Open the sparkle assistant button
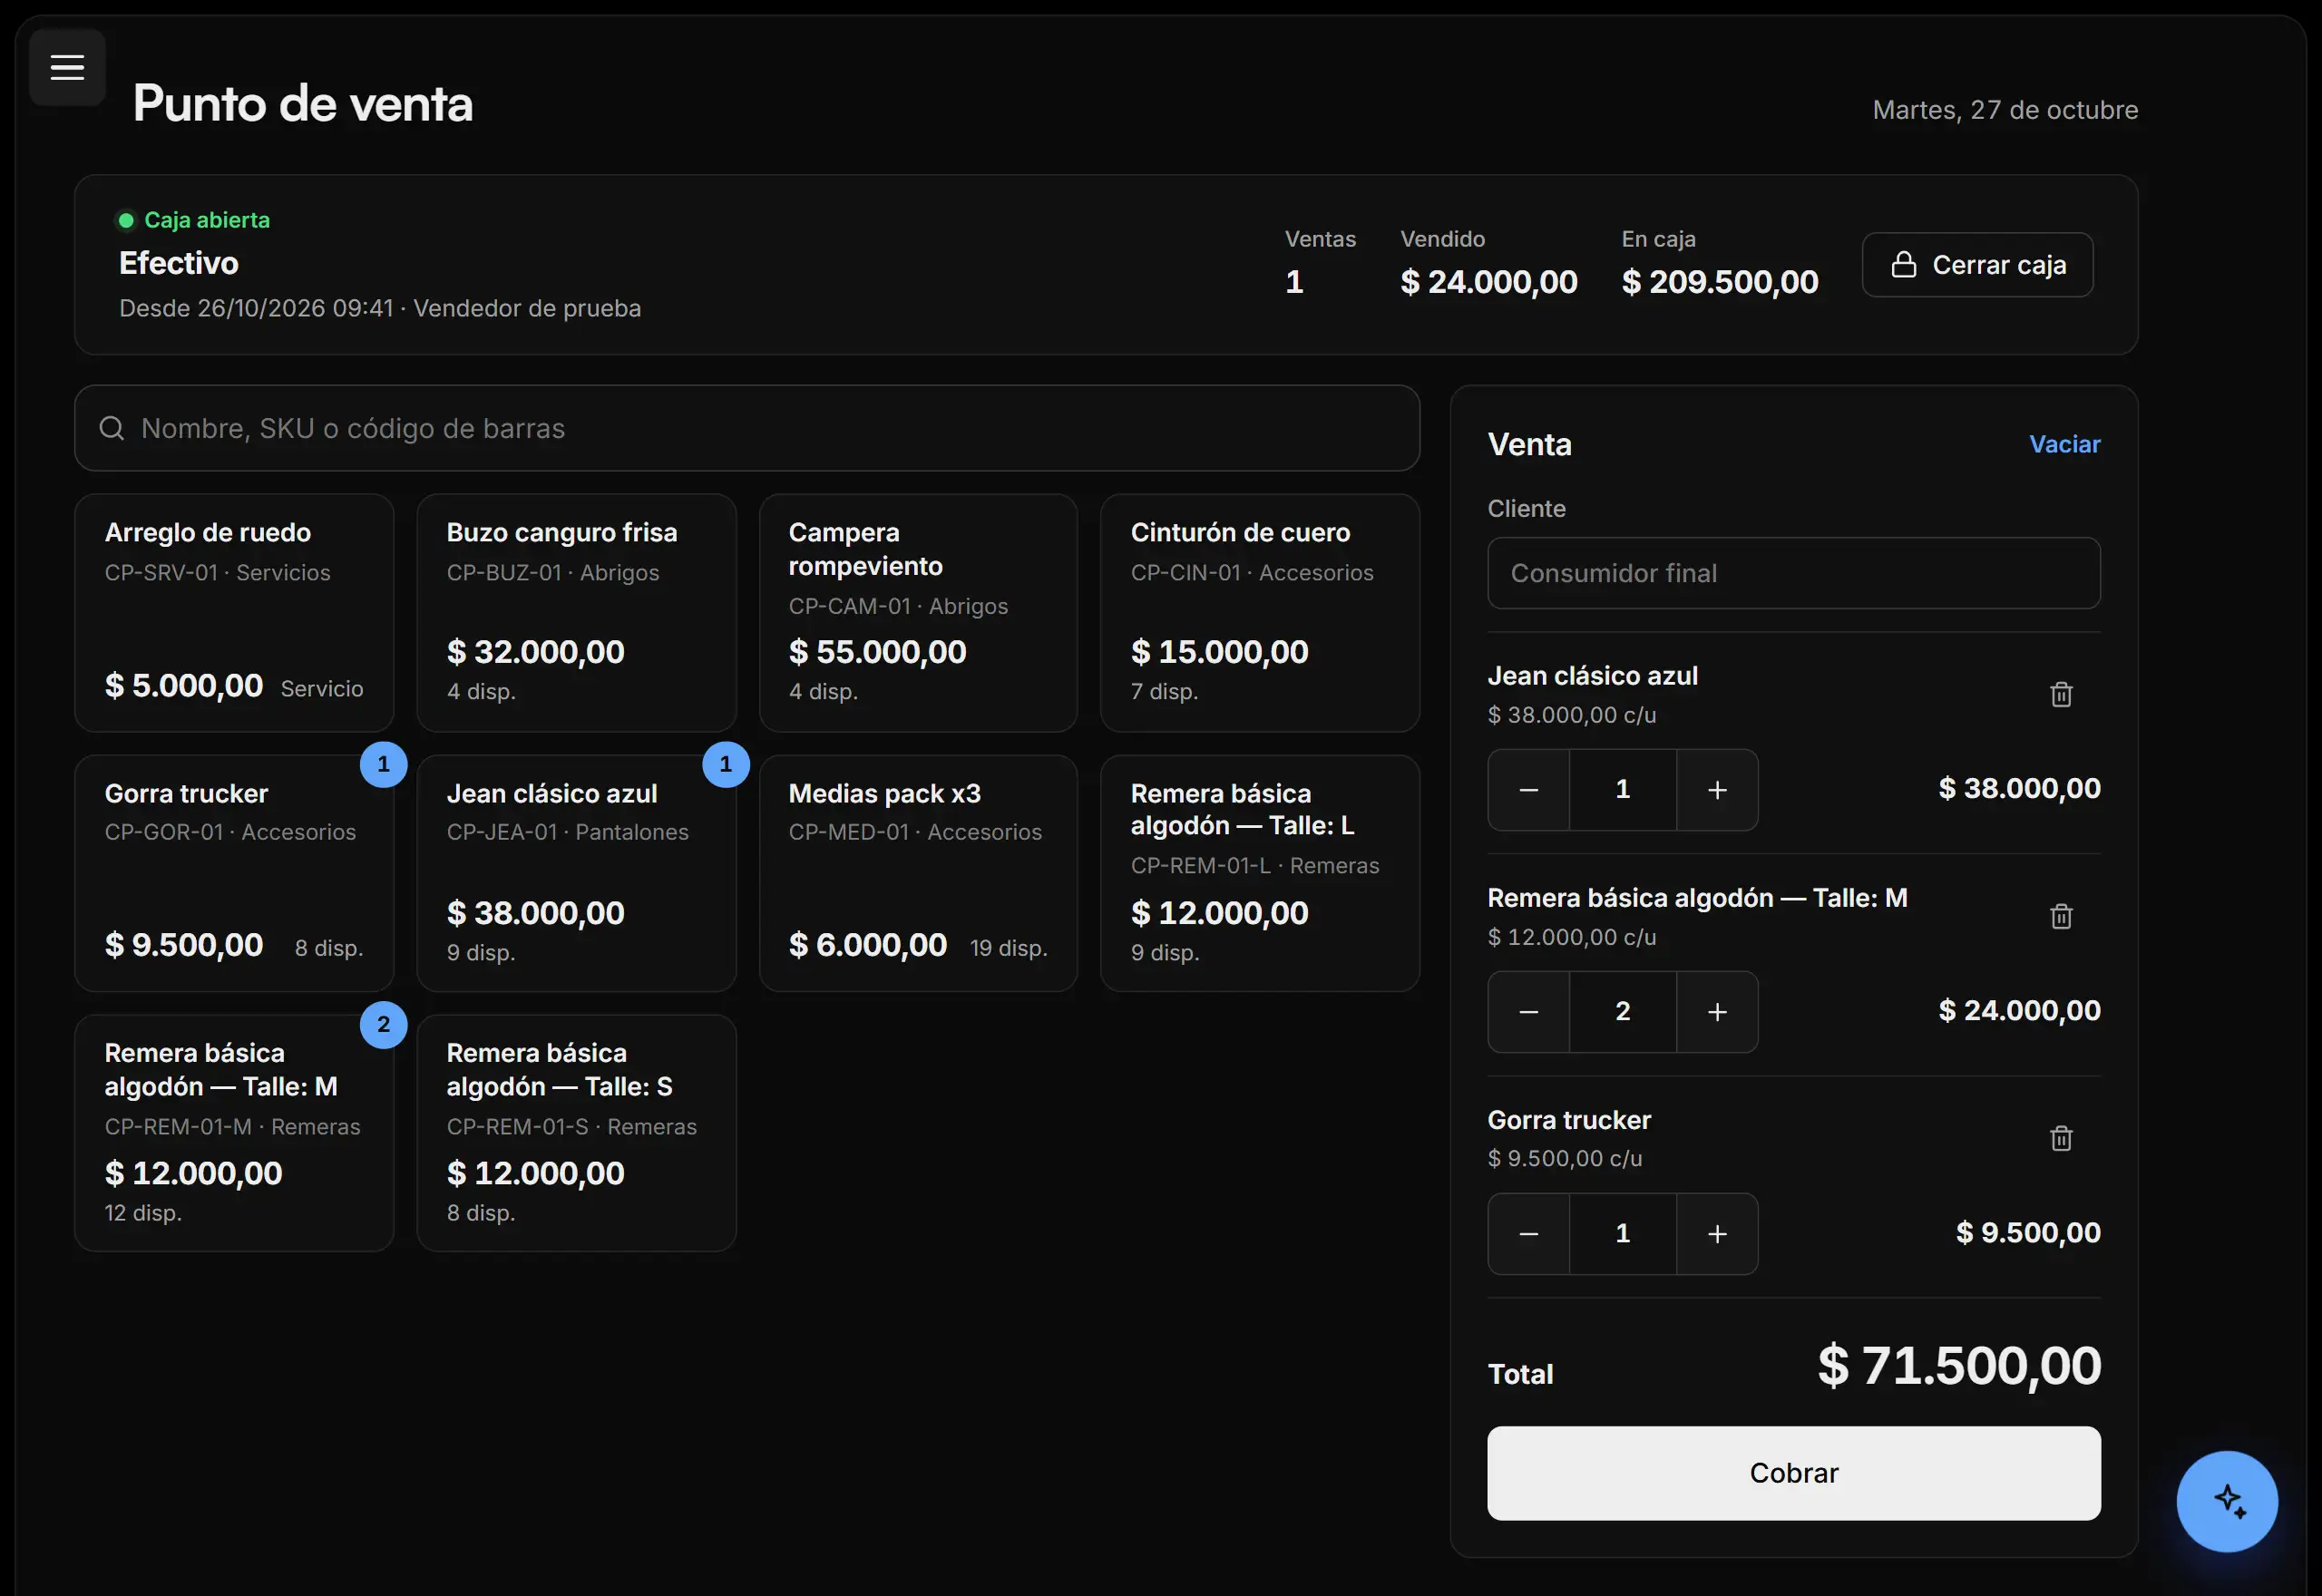 2227,1500
